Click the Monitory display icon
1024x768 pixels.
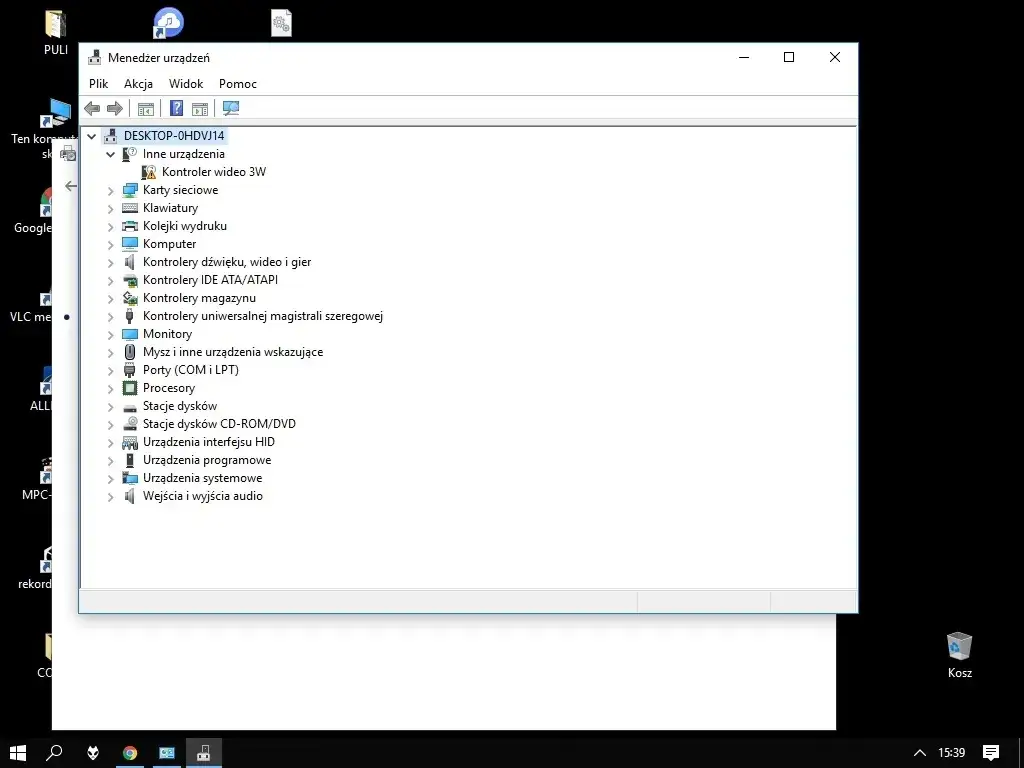coord(130,334)
